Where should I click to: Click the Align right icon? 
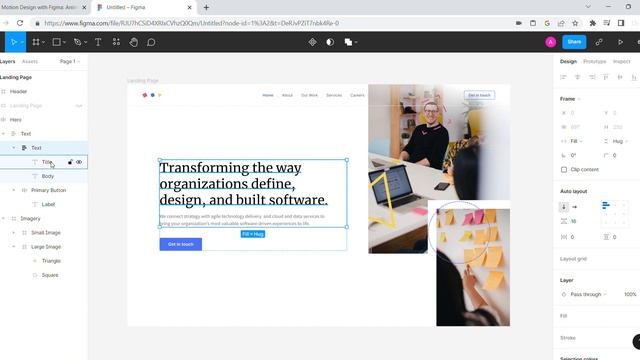click(592, 77)
